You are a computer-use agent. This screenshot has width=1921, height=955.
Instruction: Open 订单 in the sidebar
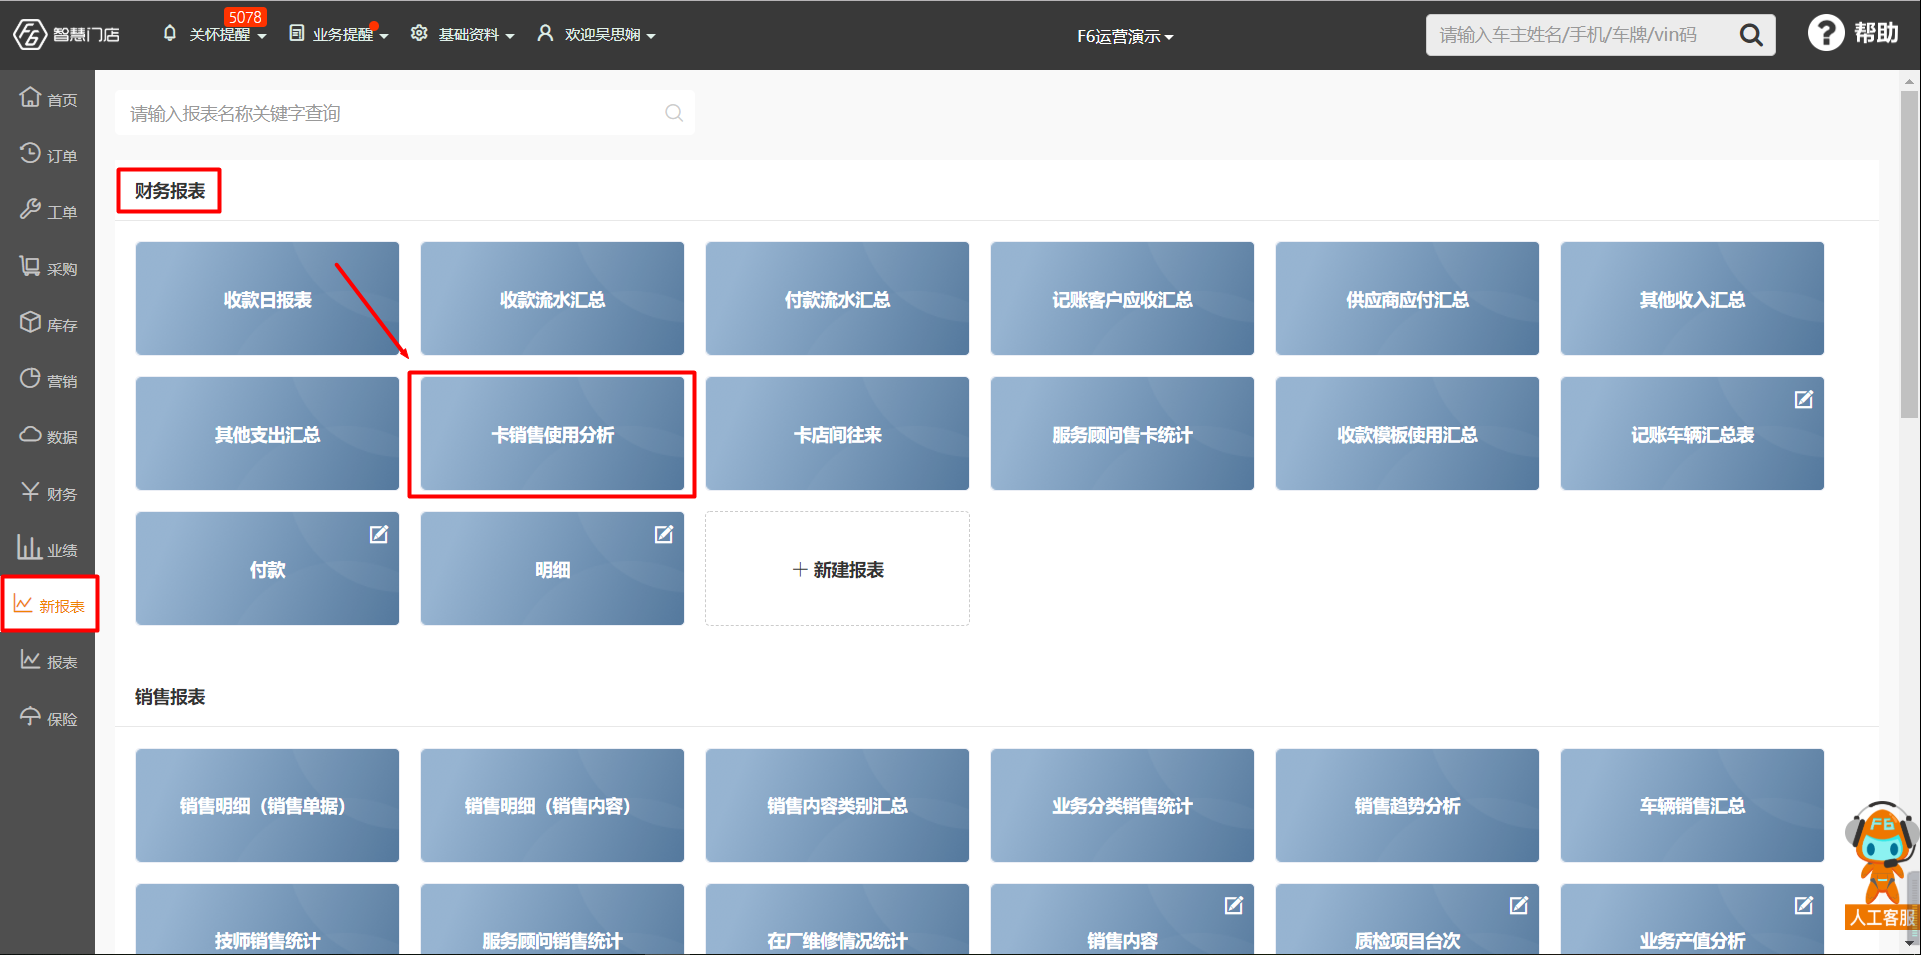click(x=48, y=155)
